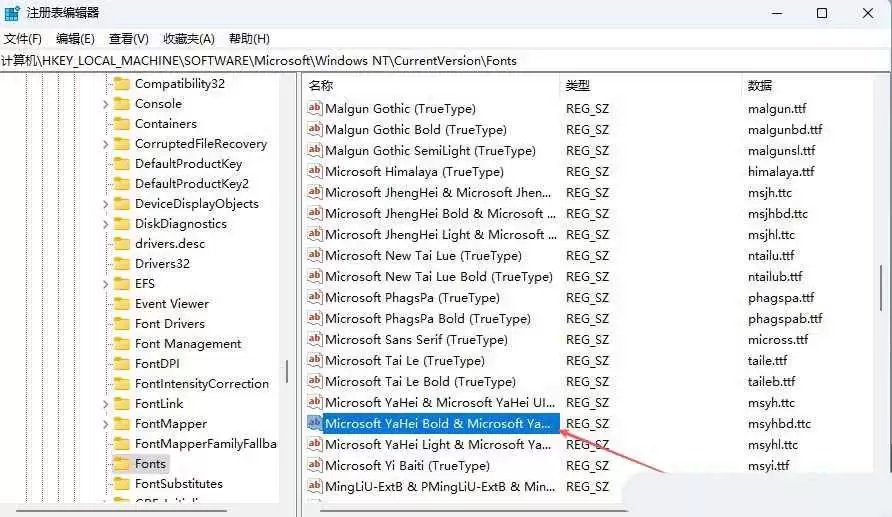Screen dimensions: 892x517
Task: Click the Event Viewer folder icon
Action: [122, 304]
